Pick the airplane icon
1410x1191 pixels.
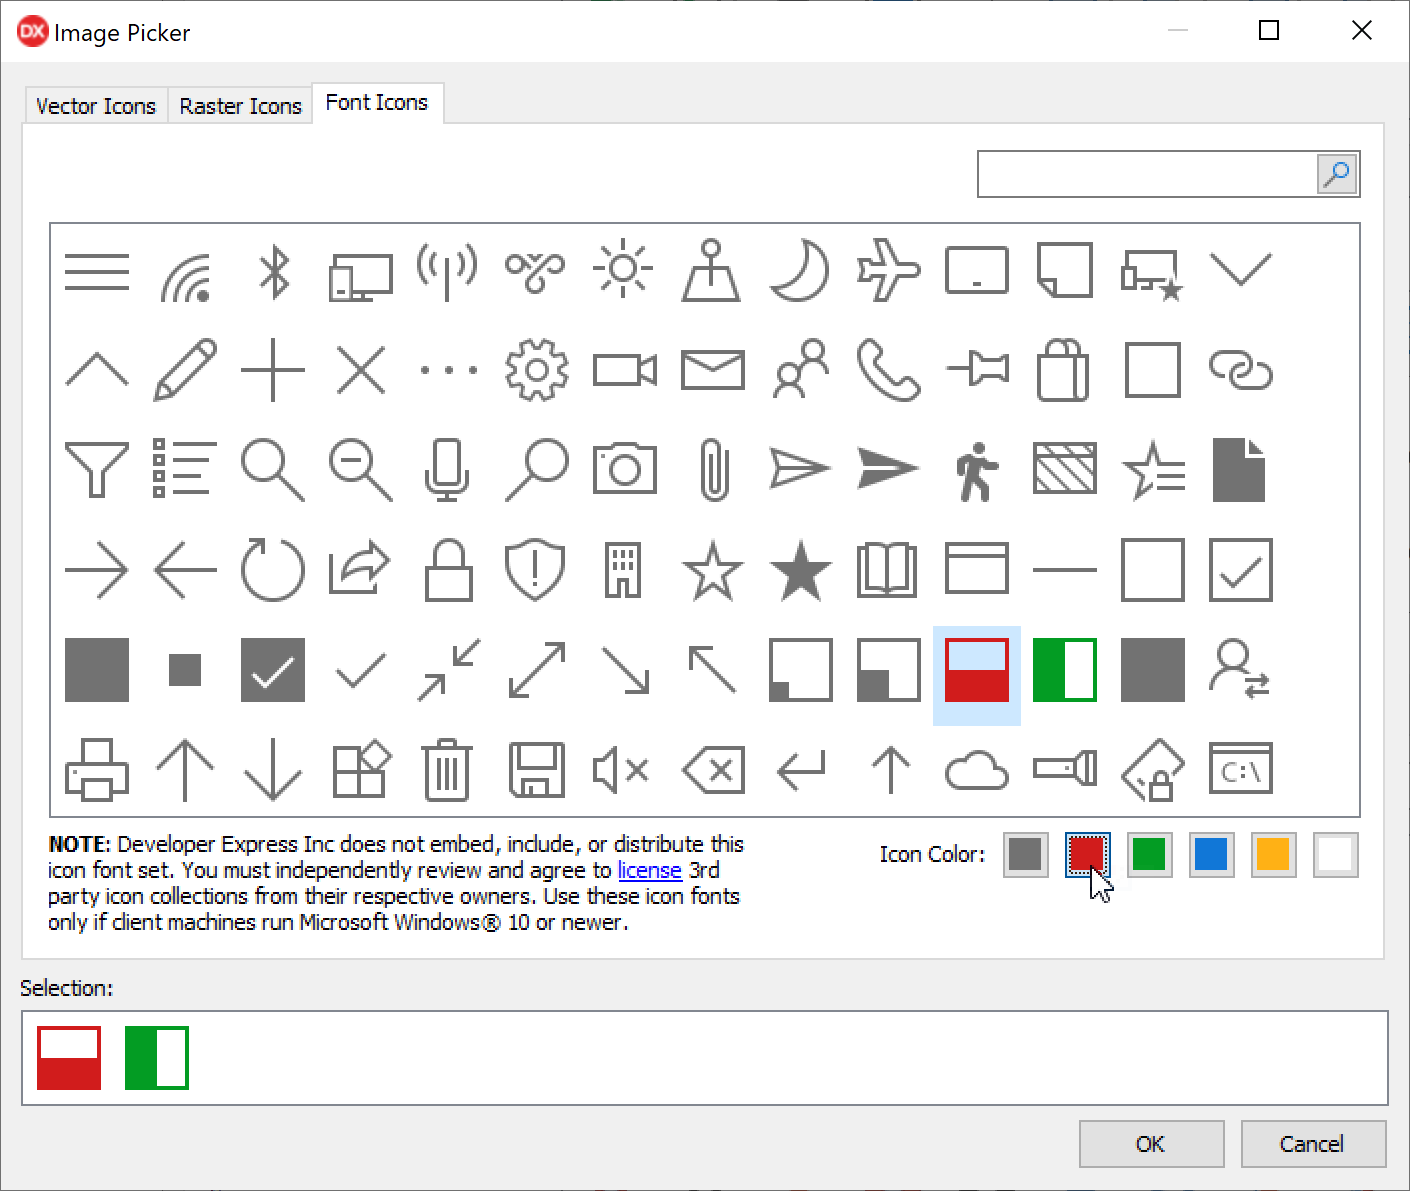point(888,271)
